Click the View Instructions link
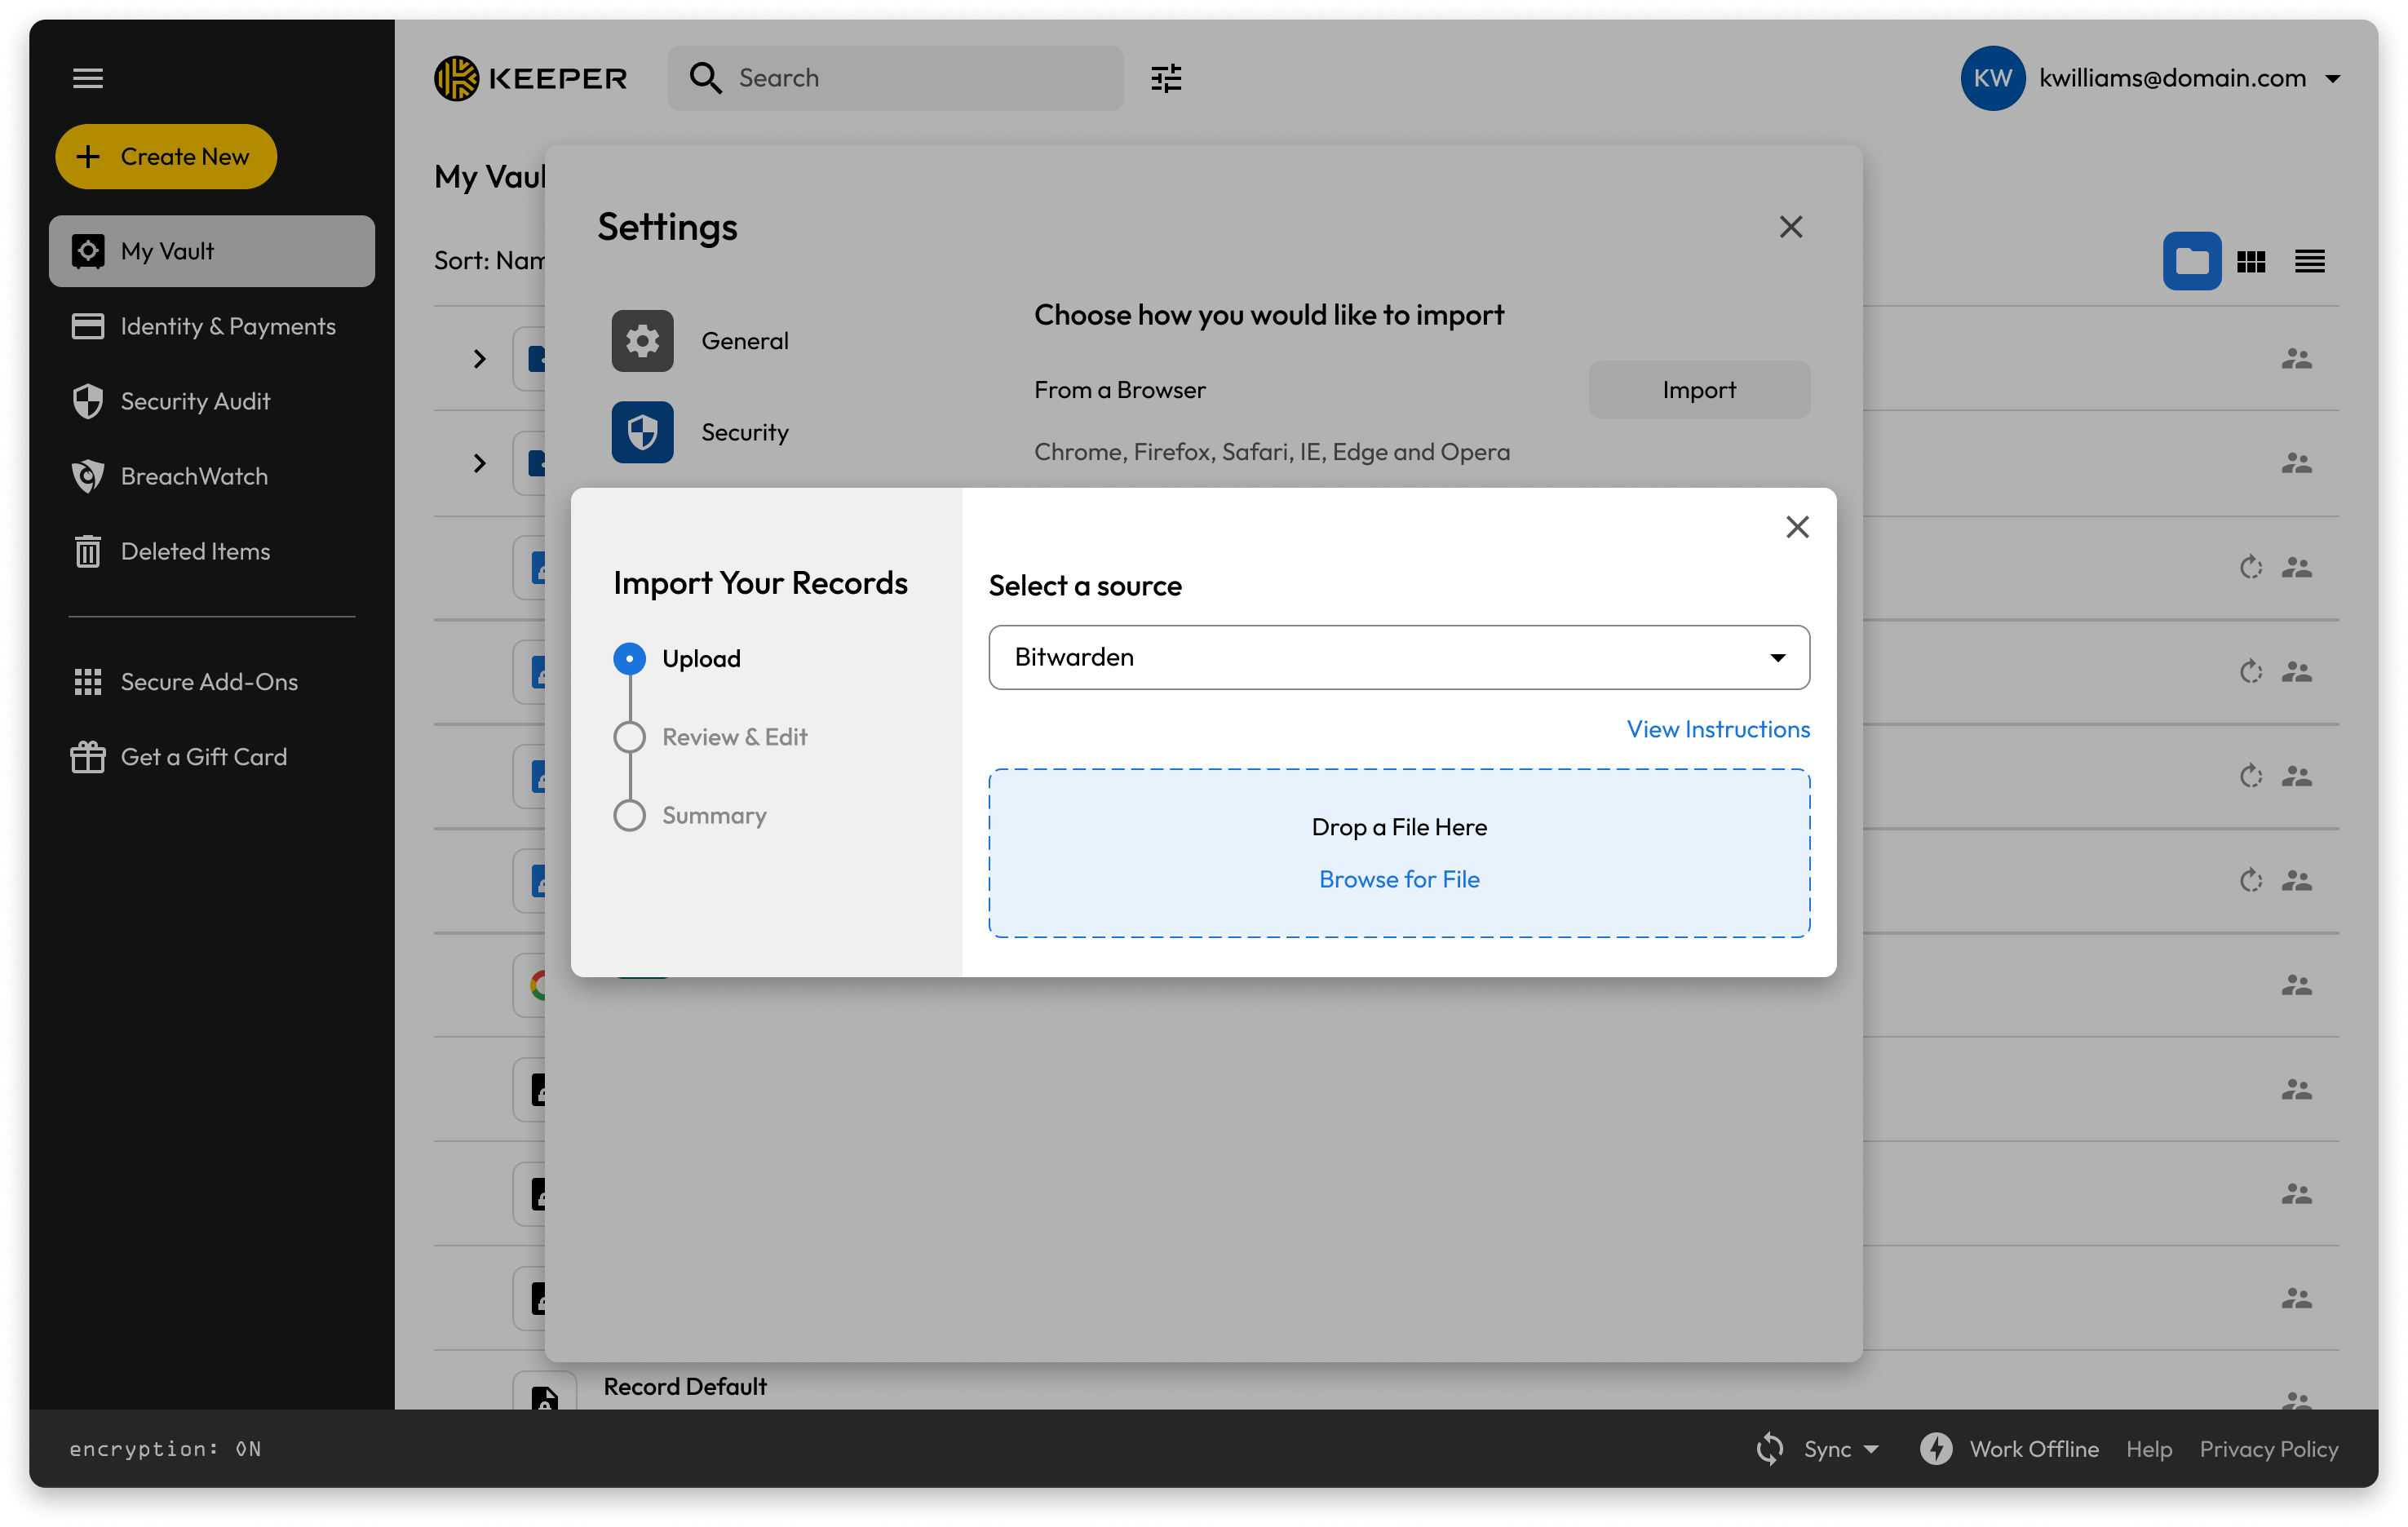This screenshot has height=1527, width=2408. [x=1717, y=729]
